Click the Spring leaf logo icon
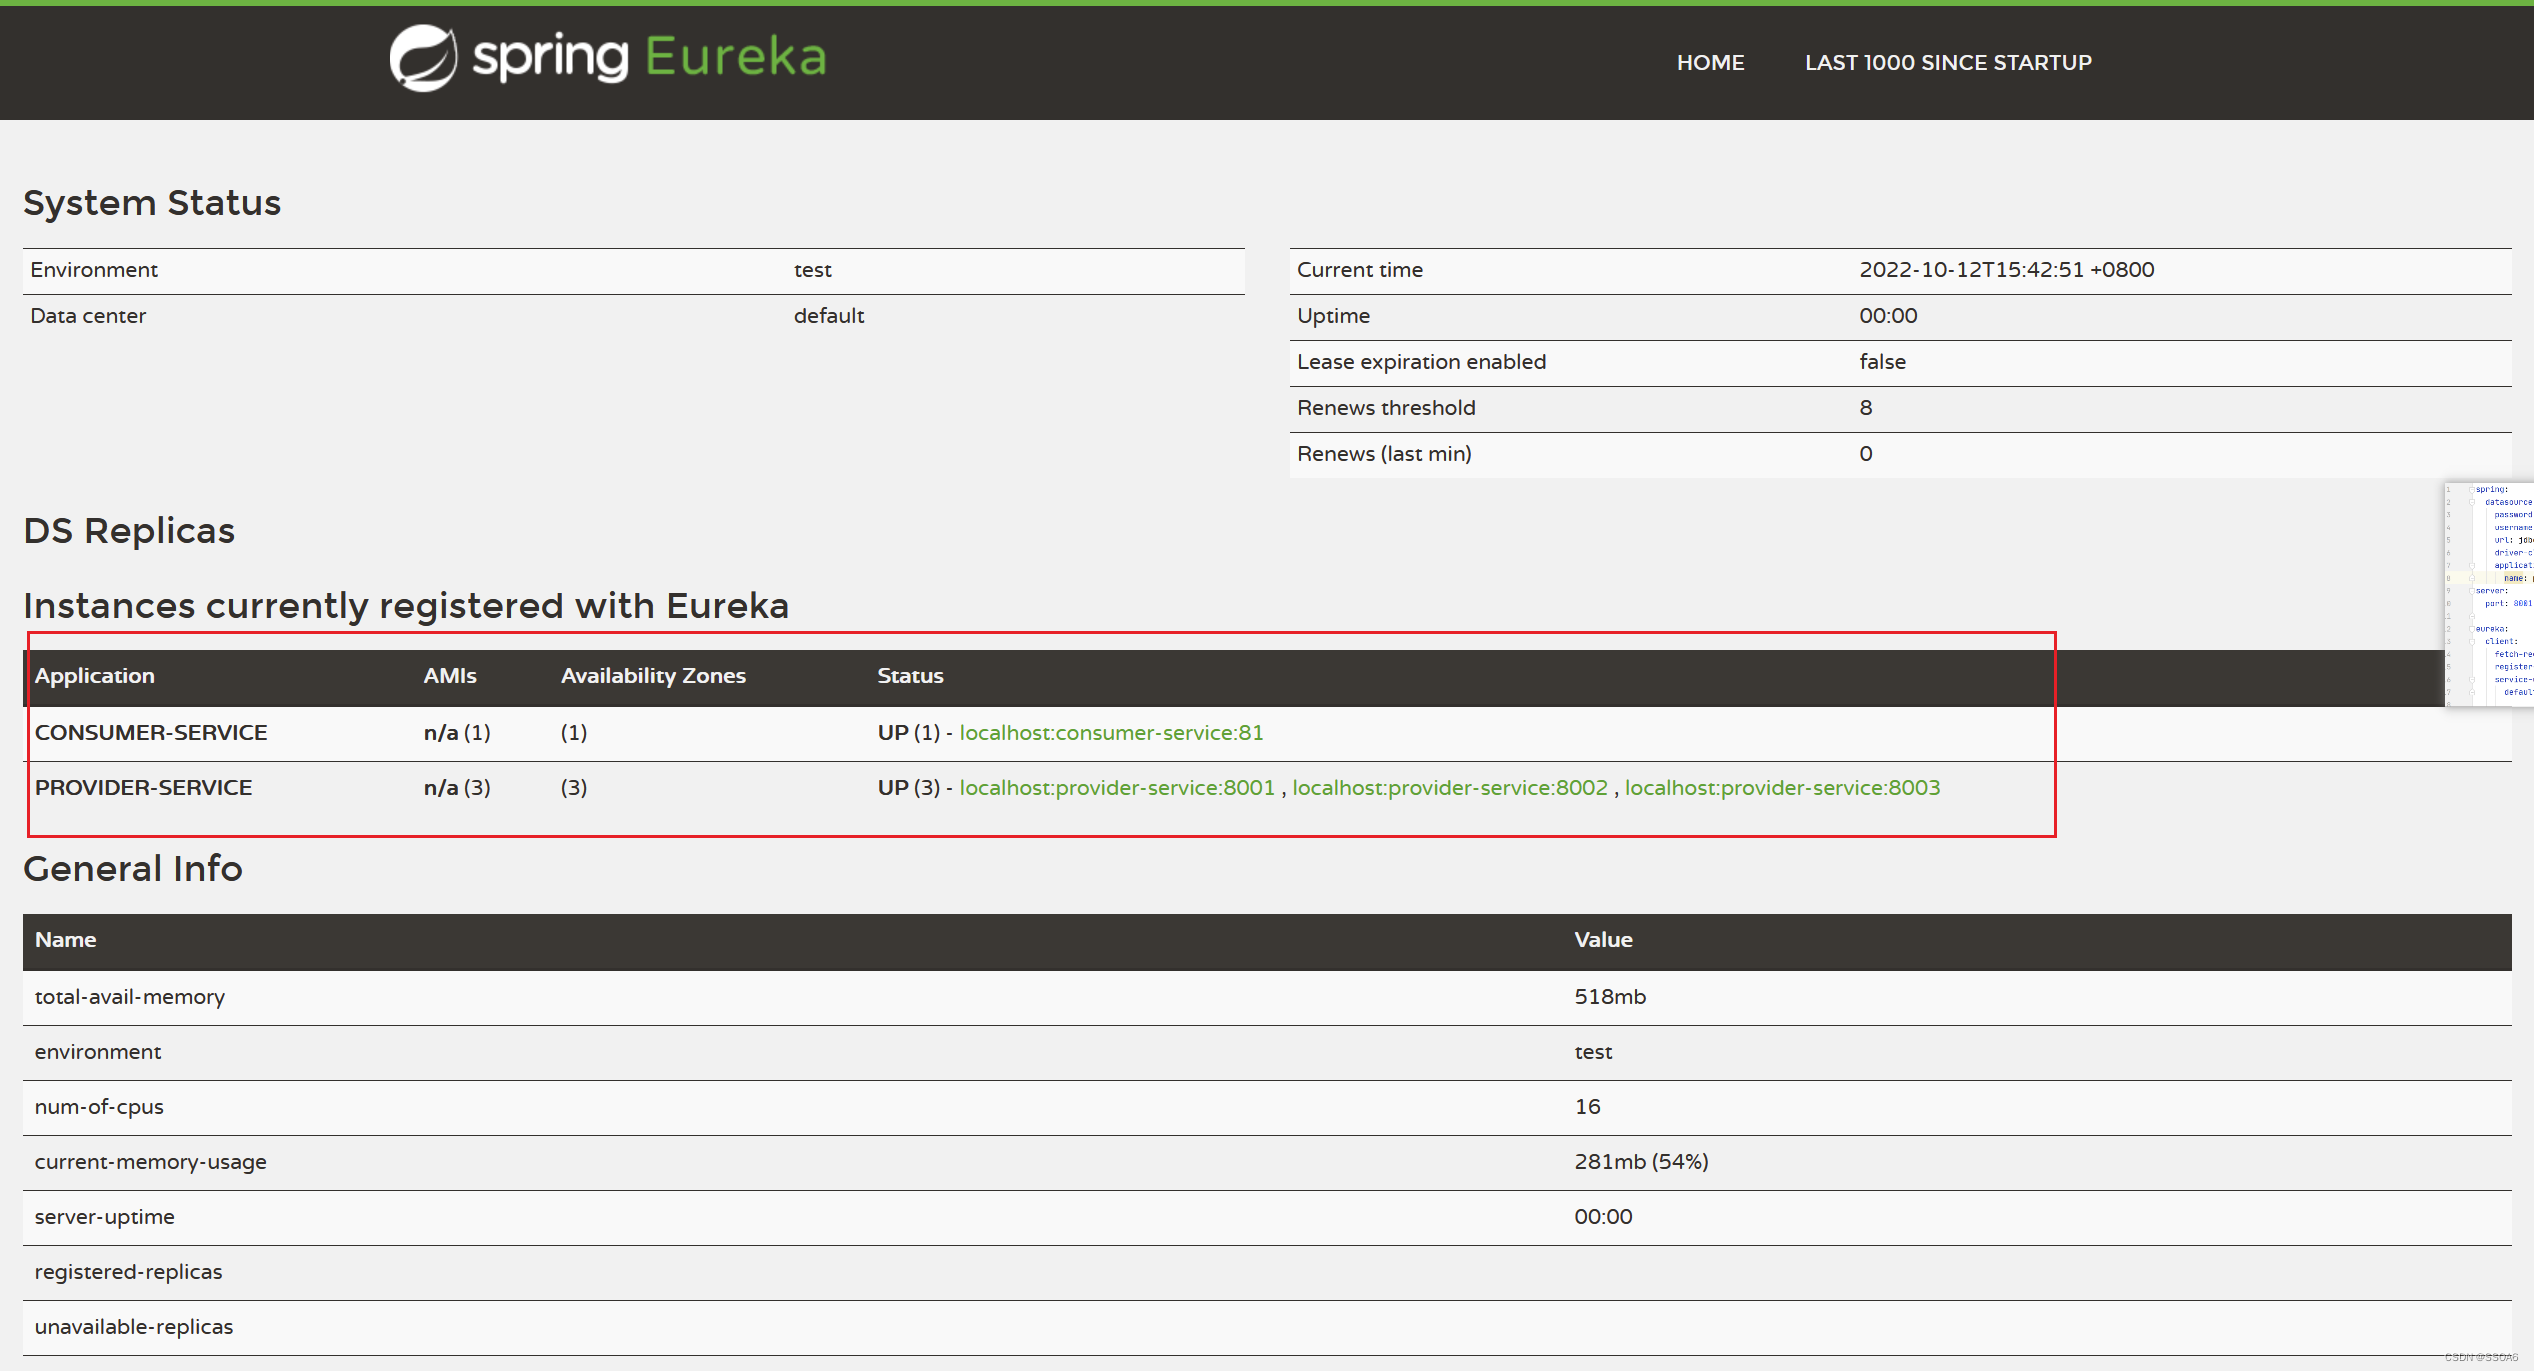The image size is (2534, 1371). (x=423, y=58)
